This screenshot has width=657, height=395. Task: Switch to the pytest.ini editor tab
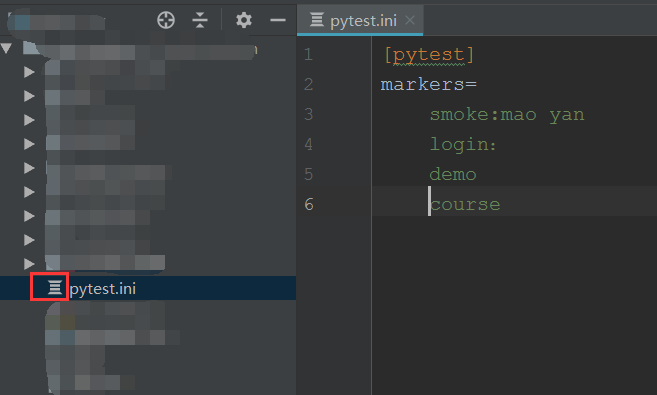pos(360,20)
